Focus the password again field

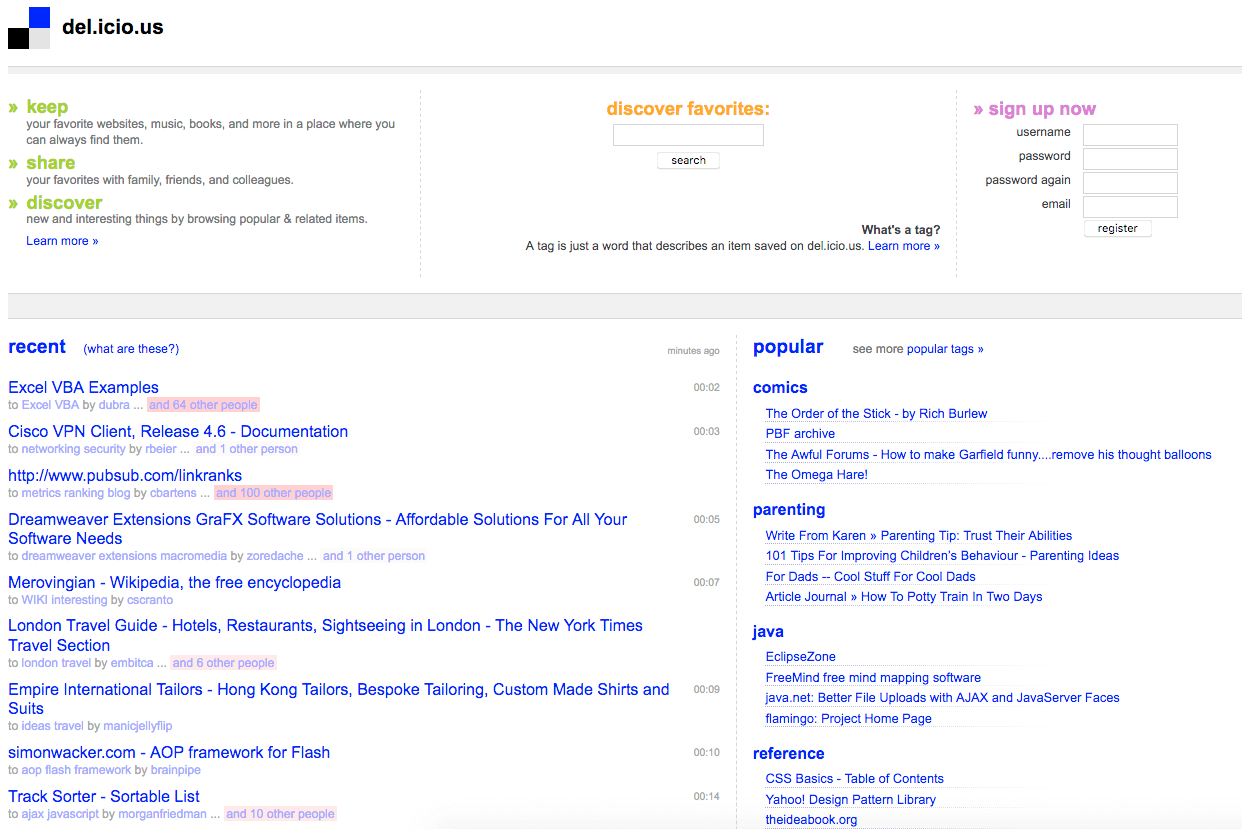pyautogui.click(x=1130, y=183)
